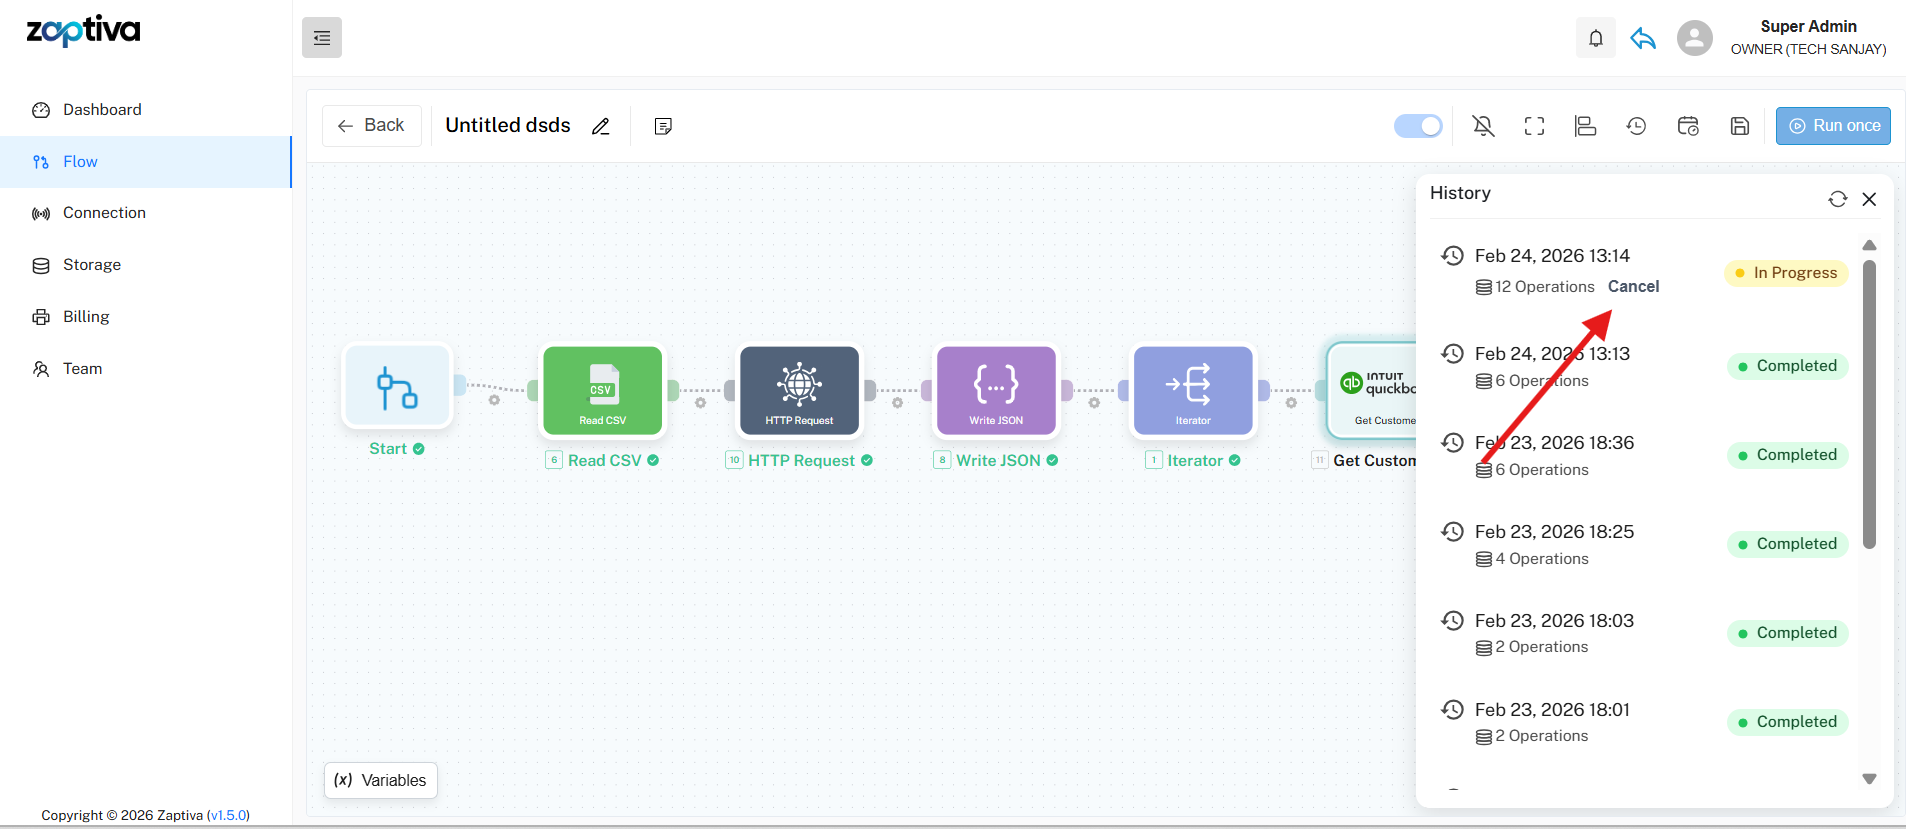Open Connection in the sidebar
The image size is (1906, 829).
click(104, 213)
